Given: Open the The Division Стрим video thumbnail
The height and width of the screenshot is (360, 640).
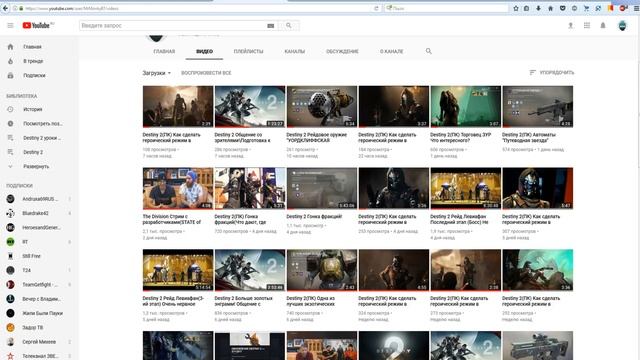Looking at the screenshot, I should [178, 188].
